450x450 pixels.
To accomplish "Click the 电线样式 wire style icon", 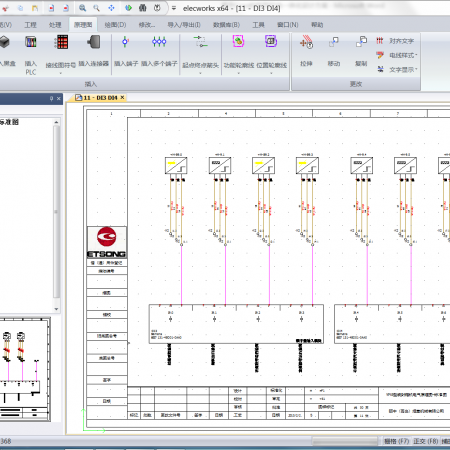I will [x=380, y=55].
